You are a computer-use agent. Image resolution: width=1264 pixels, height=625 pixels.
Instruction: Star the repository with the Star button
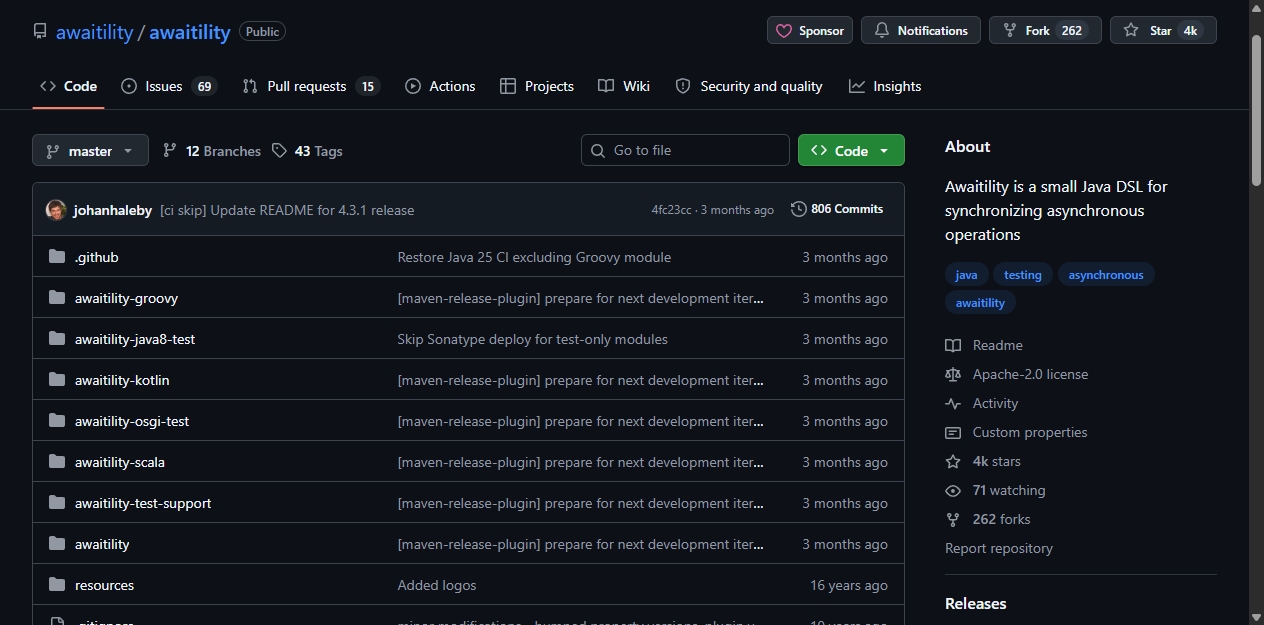tap(1163, 30)
